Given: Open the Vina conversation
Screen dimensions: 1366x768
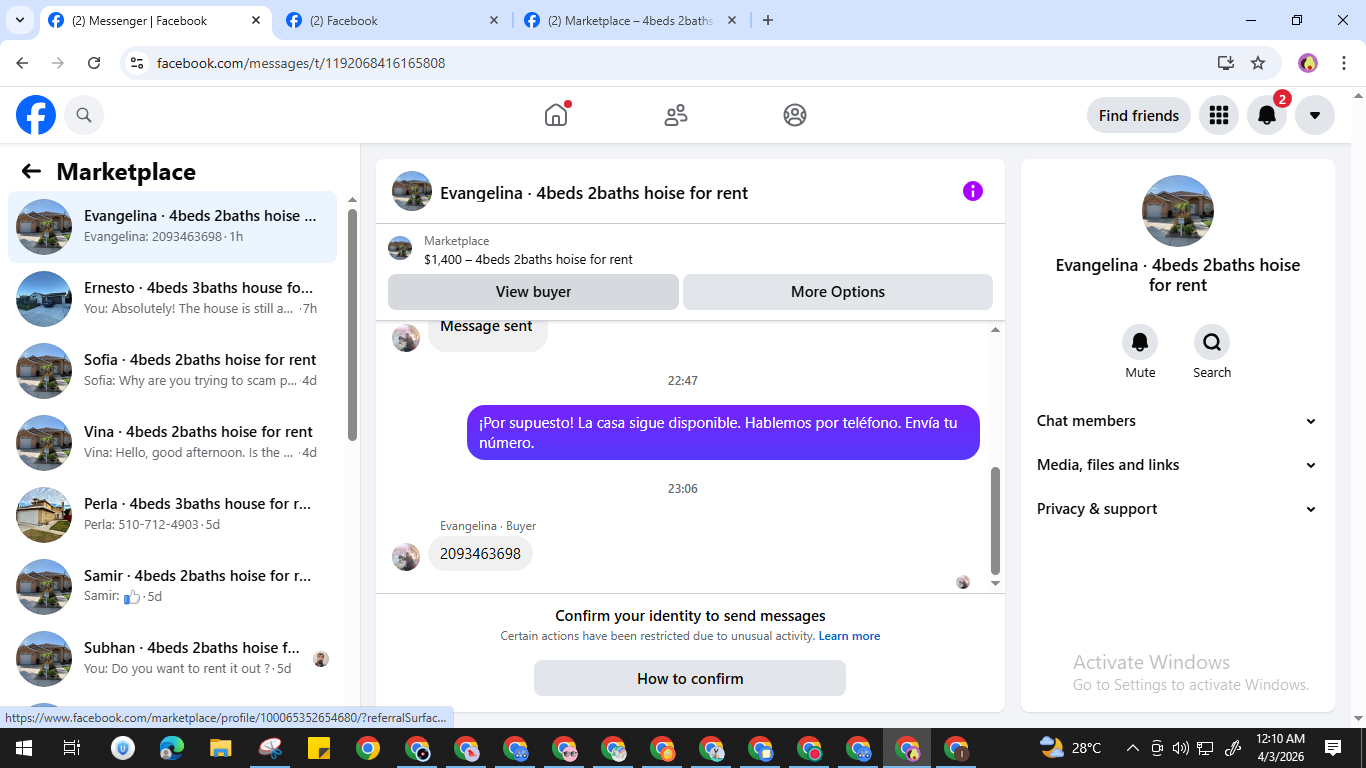Looking at the screenshot, I should (x=172, y=443).
